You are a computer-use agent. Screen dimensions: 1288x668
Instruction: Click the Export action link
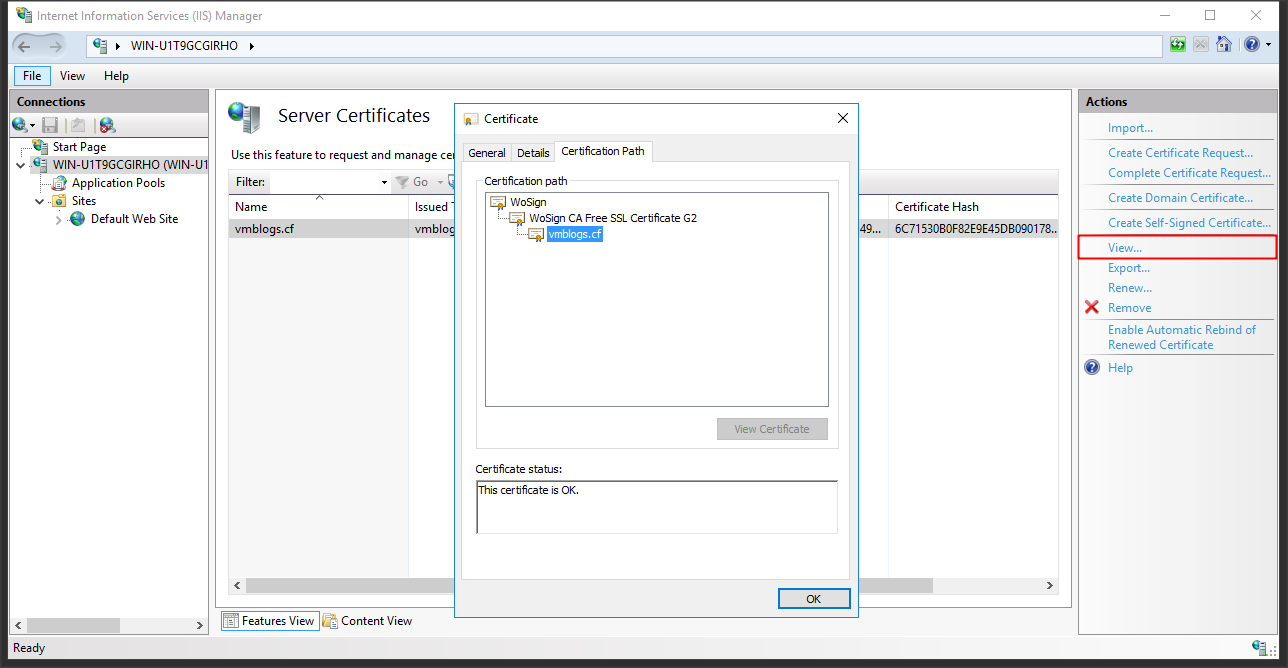click(x=1128, y=268)
